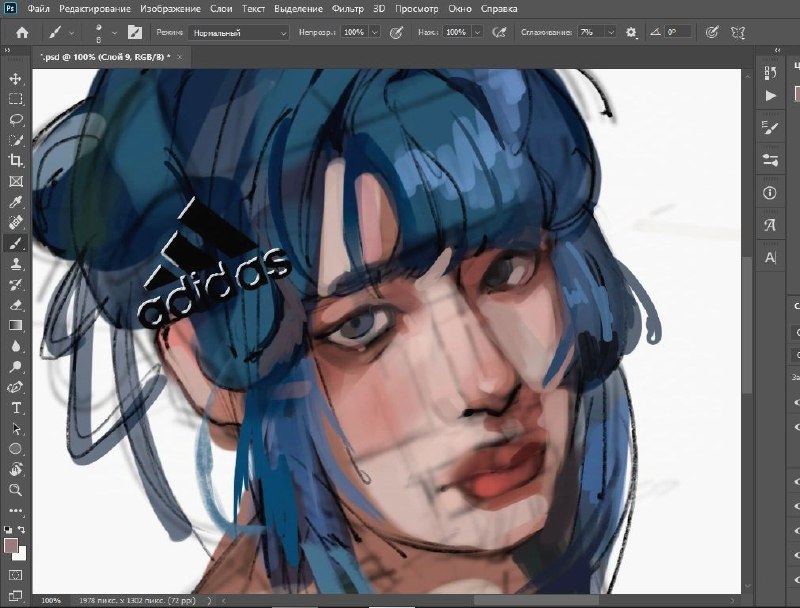The width and height of the screenshot is (800, 608).
Task: Select the Ellipse shape tool
Action: [x=15, y=449]
